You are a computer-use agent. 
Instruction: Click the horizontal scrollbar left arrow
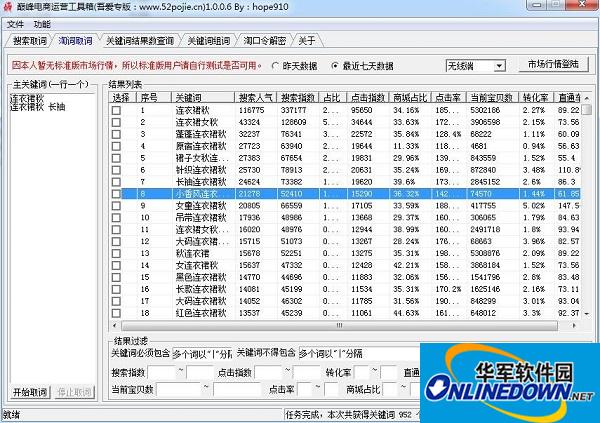click(115, 325)
